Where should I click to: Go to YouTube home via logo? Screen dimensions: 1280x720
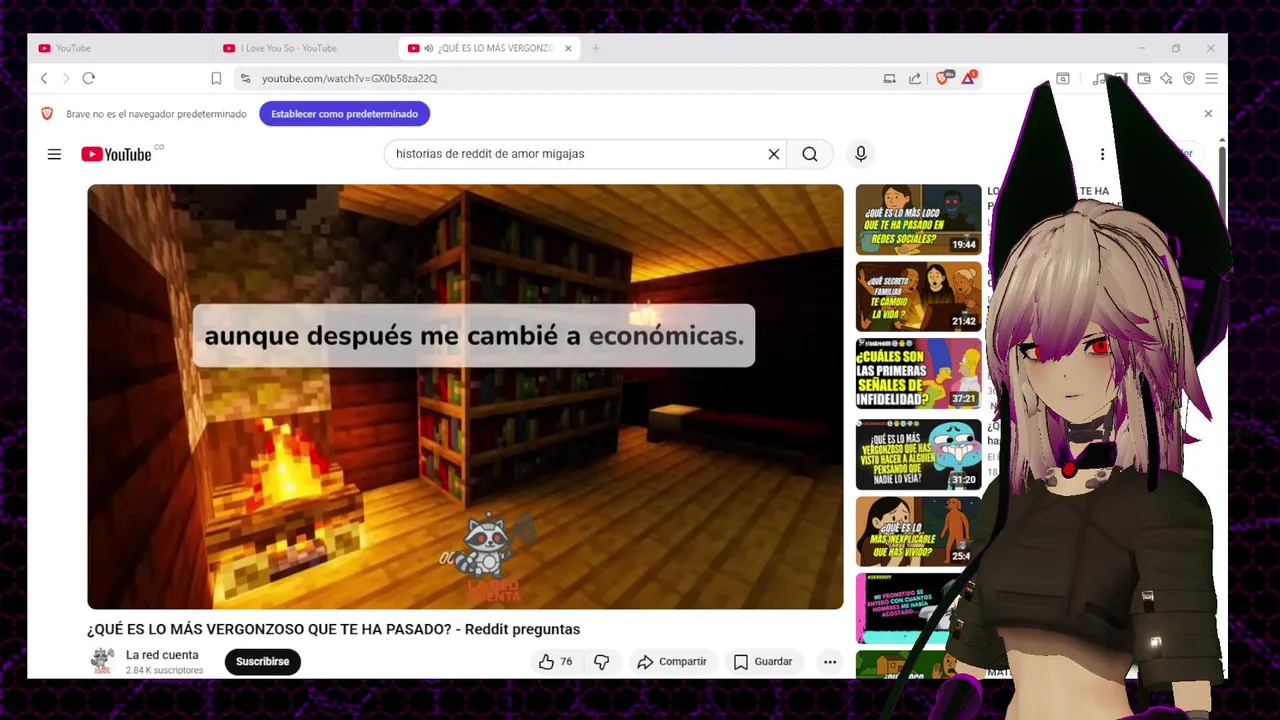click(117, 154)
